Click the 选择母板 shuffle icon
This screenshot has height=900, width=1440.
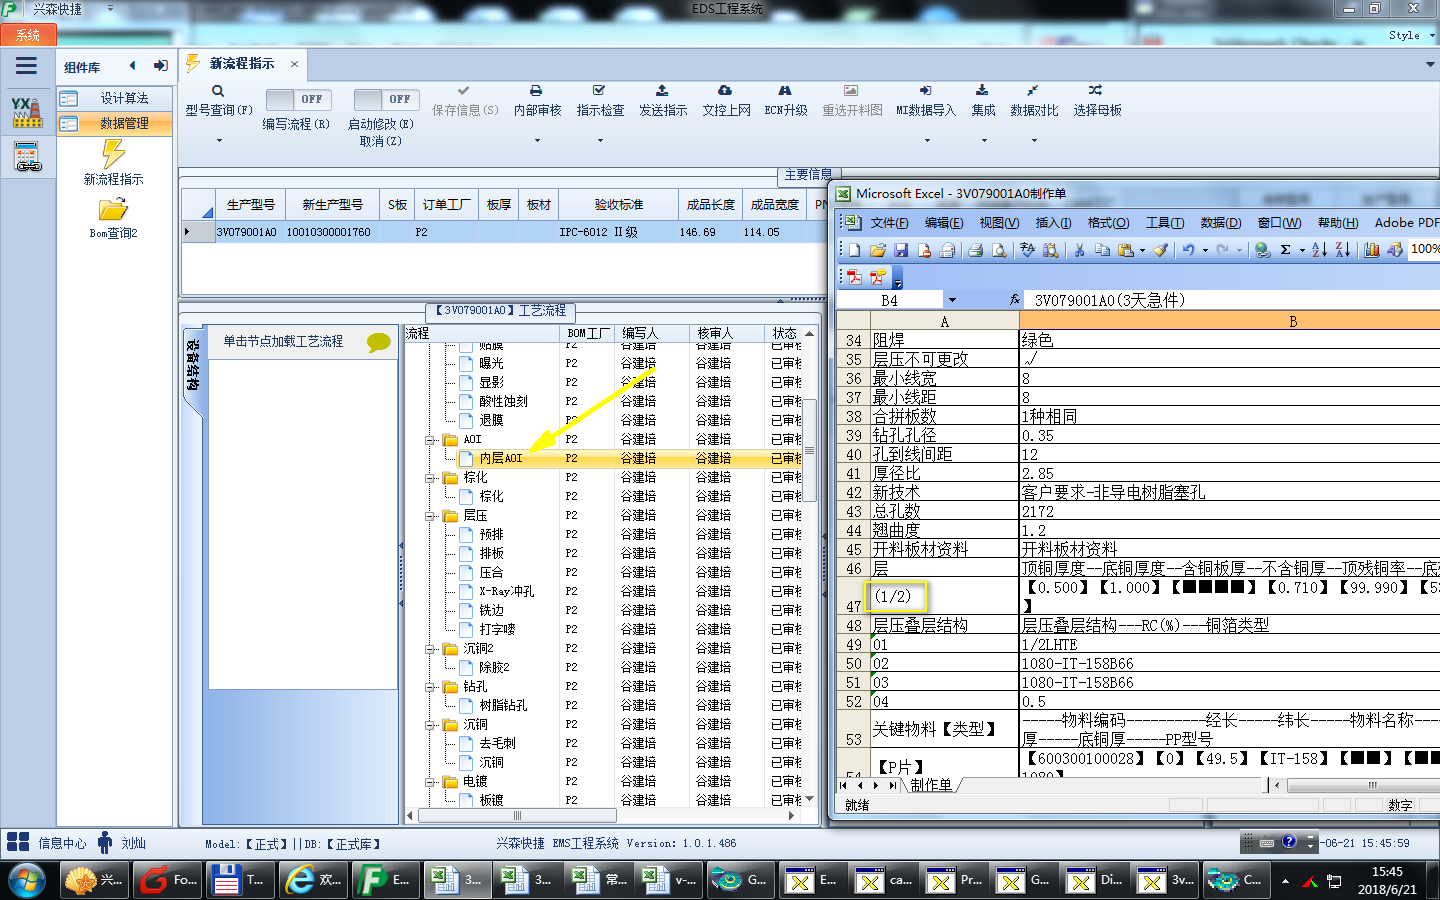tap(1096, 90)
